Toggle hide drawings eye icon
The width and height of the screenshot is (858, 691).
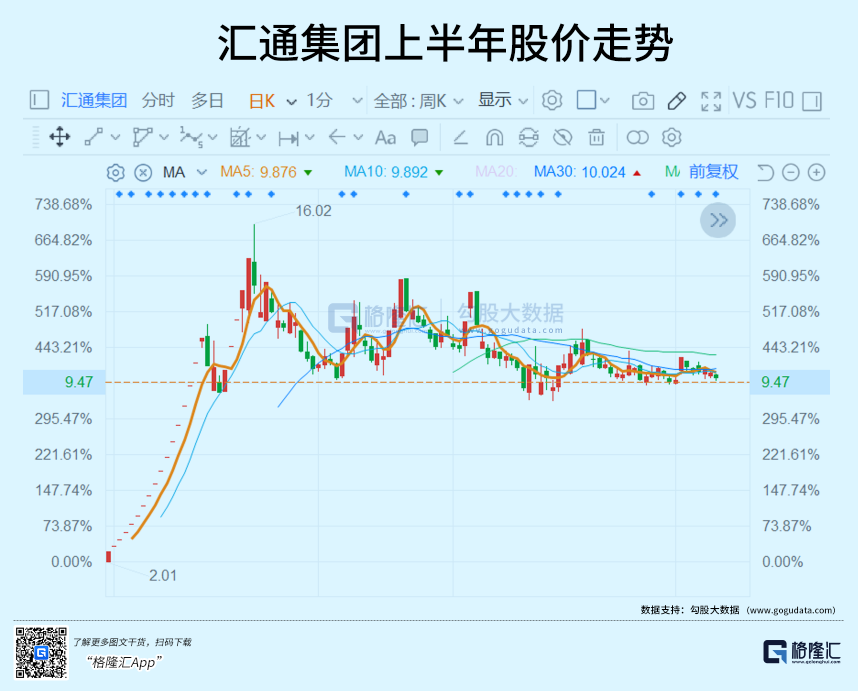pyautogui.click(x=562, y=137)
